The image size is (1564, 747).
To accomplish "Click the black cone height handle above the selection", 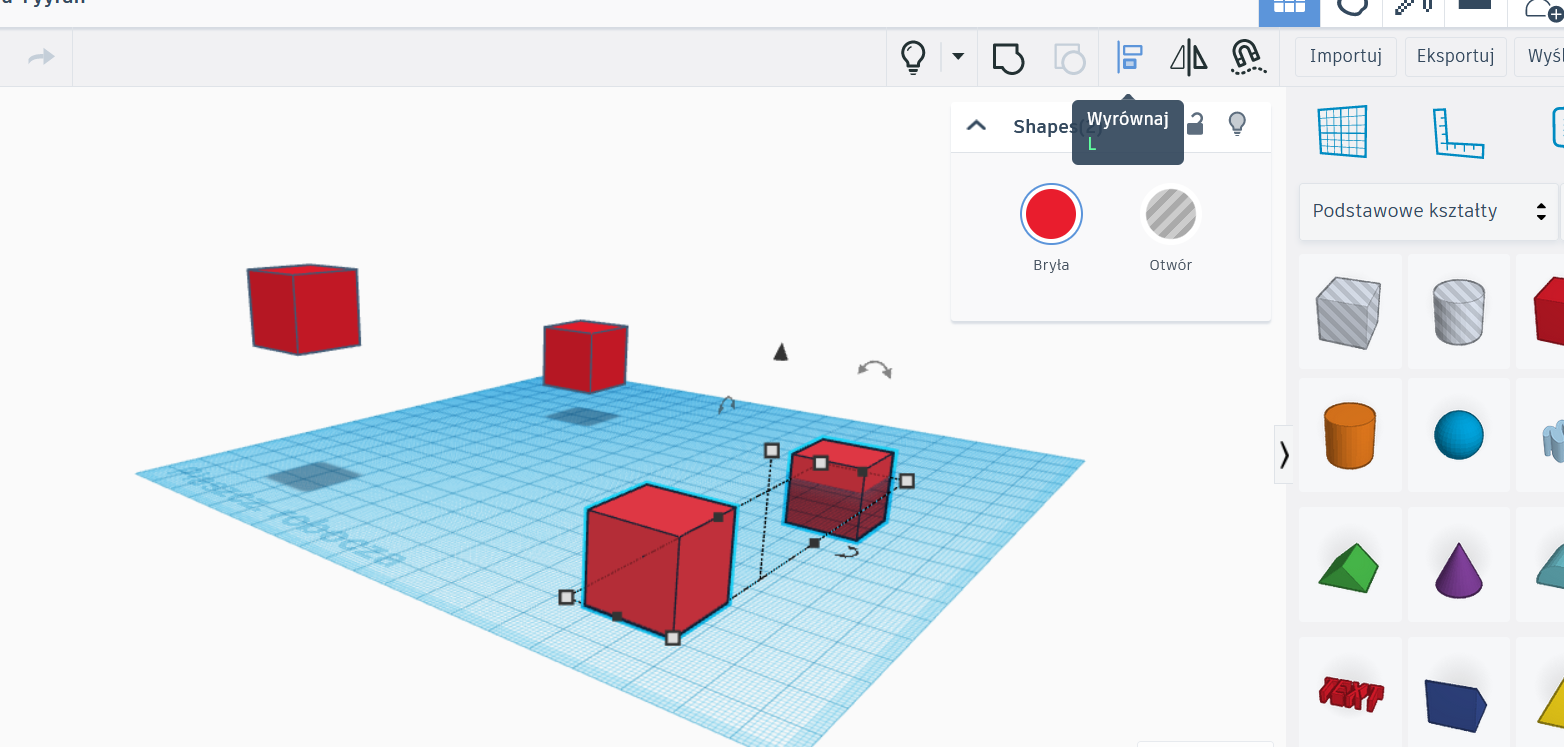I will (x=781, y=351).
